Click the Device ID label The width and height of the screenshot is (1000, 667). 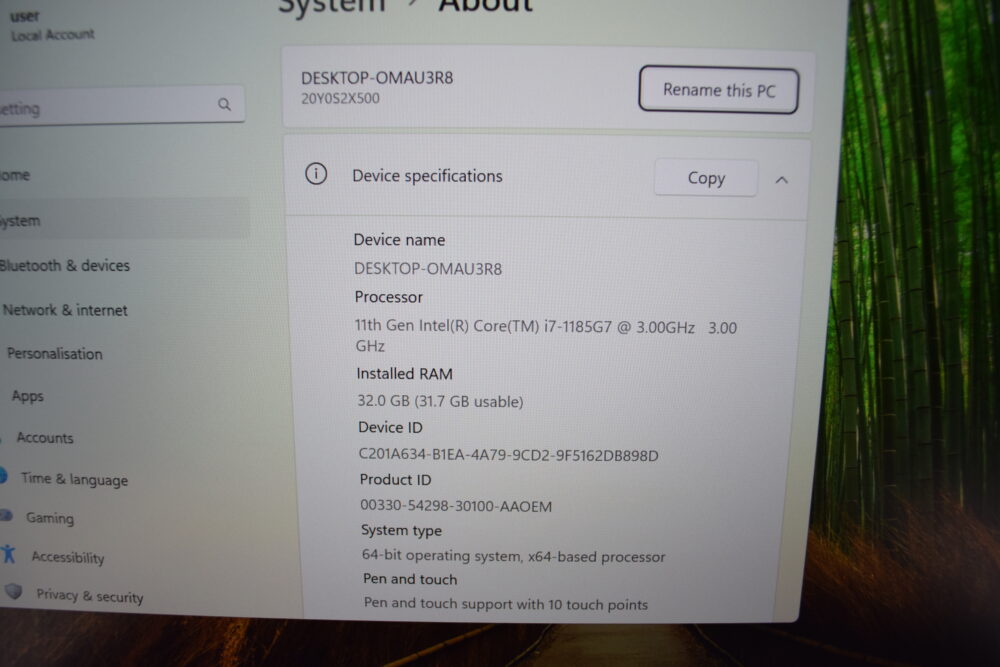tap(390, 427)
